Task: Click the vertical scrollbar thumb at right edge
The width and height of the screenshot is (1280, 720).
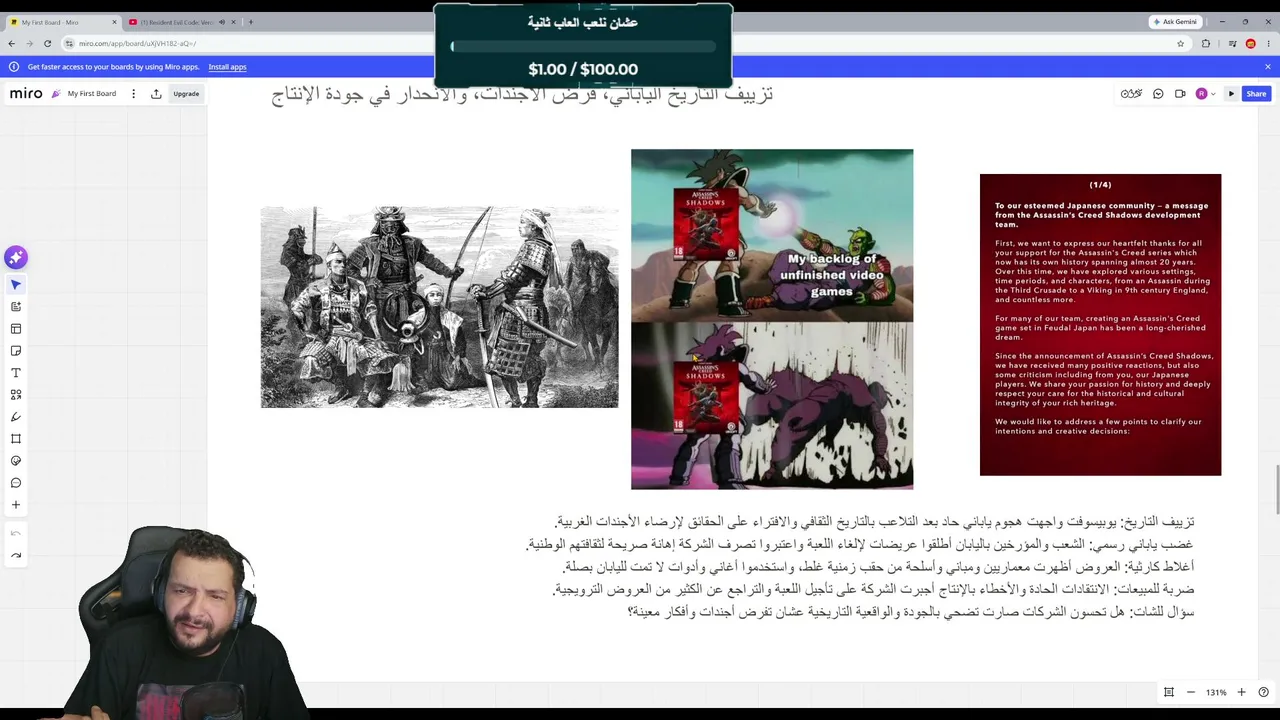Action: 1276,489
